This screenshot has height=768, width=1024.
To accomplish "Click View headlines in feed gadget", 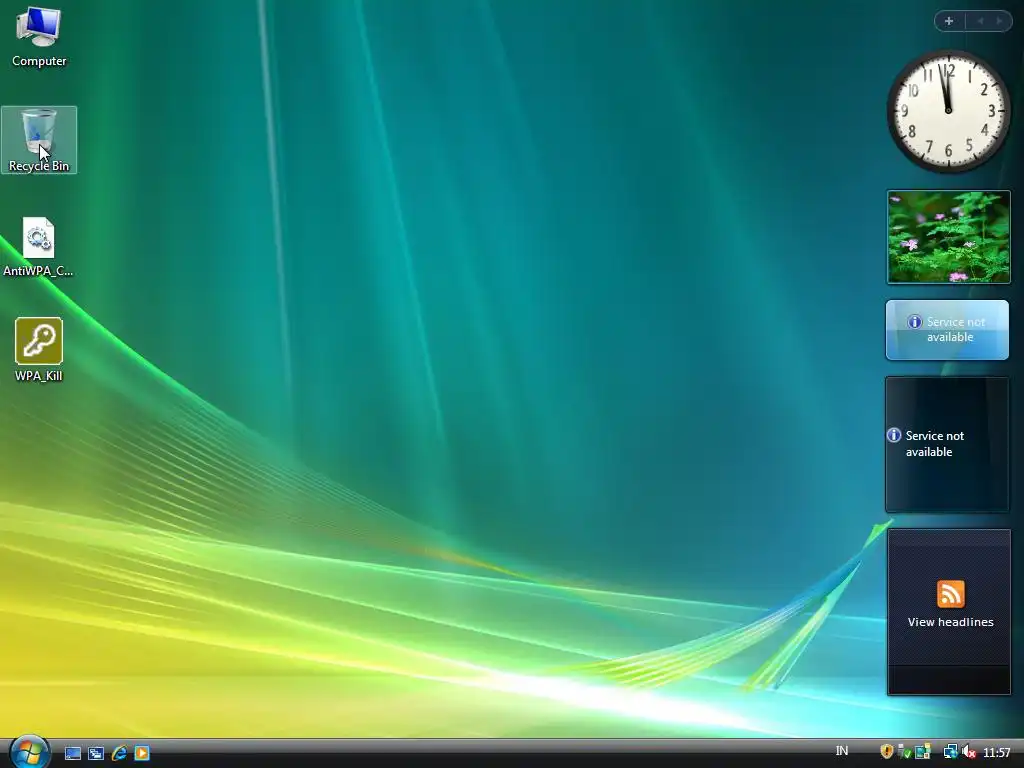I will [x=950, y=622].
